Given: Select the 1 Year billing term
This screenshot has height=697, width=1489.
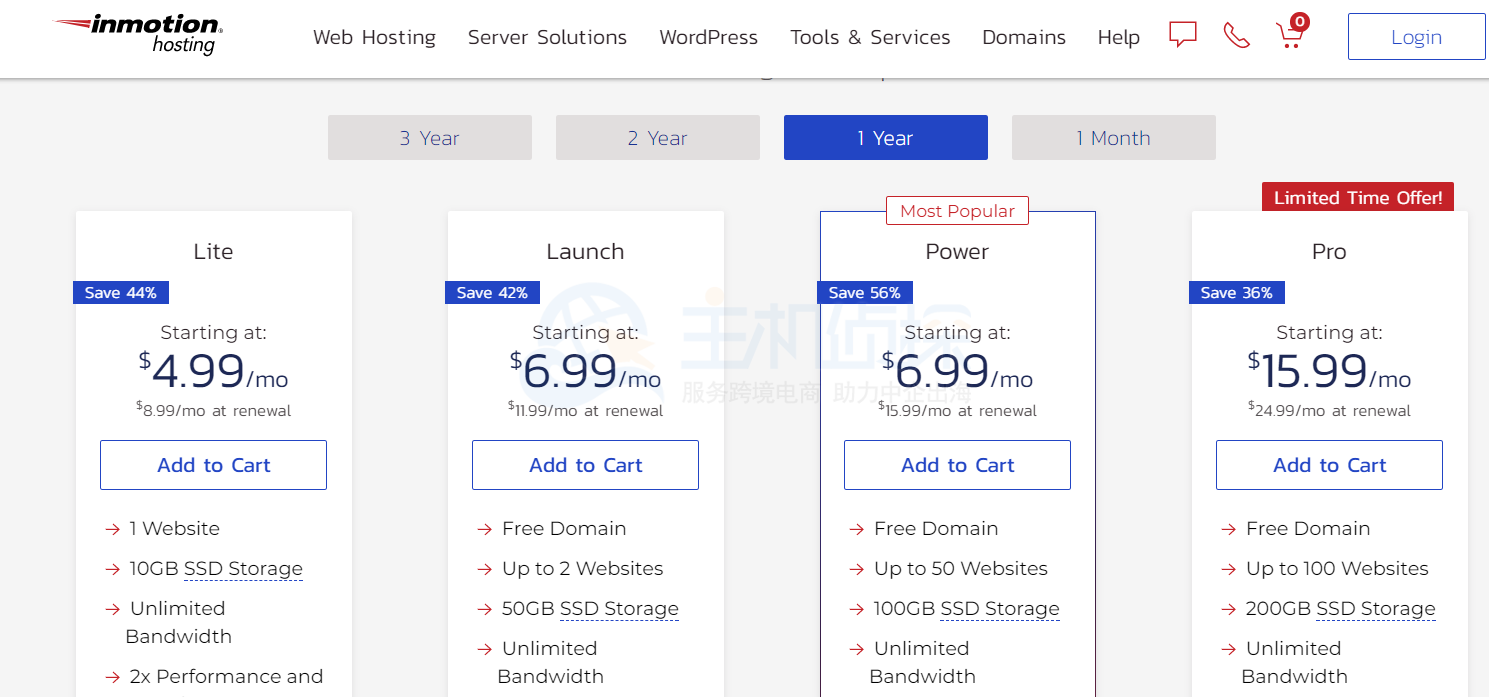Looking at the screenshot, I should pos(885,138).
